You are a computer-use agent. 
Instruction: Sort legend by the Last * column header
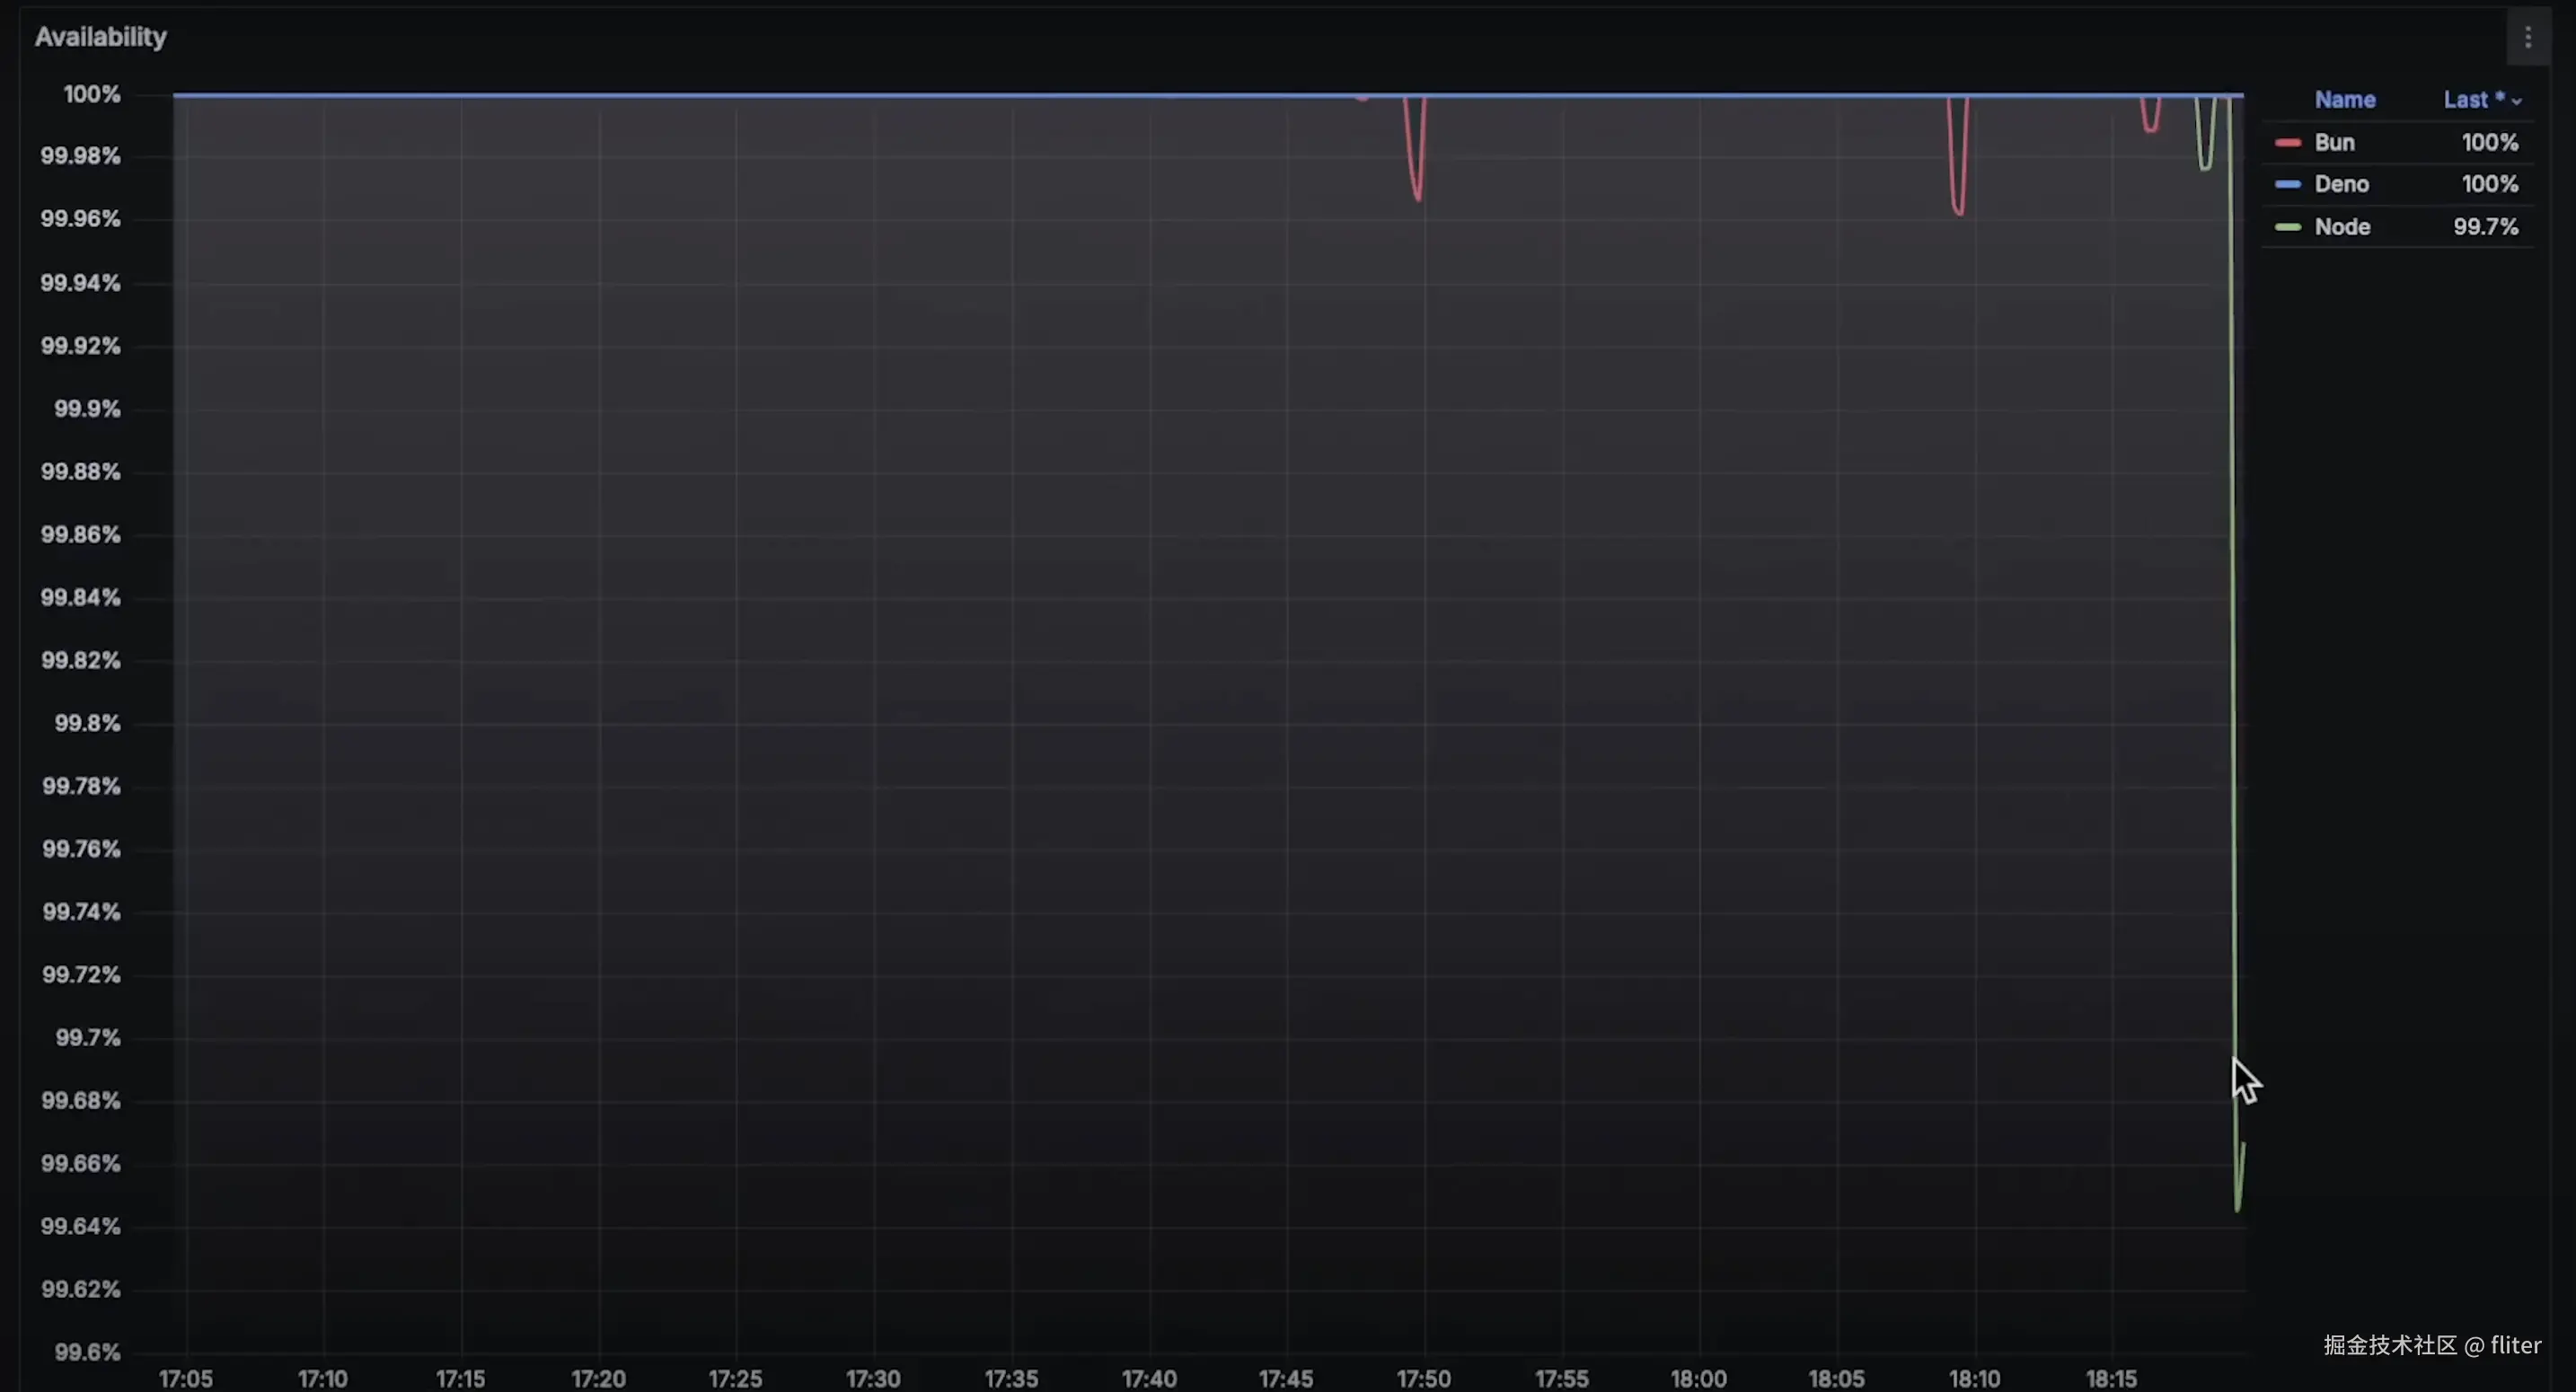(x=2472, y=100)
